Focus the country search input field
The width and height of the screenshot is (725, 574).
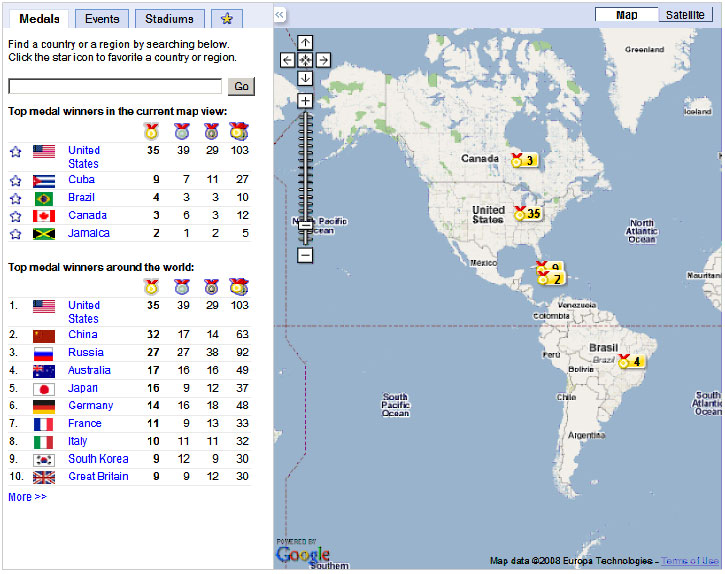[115, 86]
